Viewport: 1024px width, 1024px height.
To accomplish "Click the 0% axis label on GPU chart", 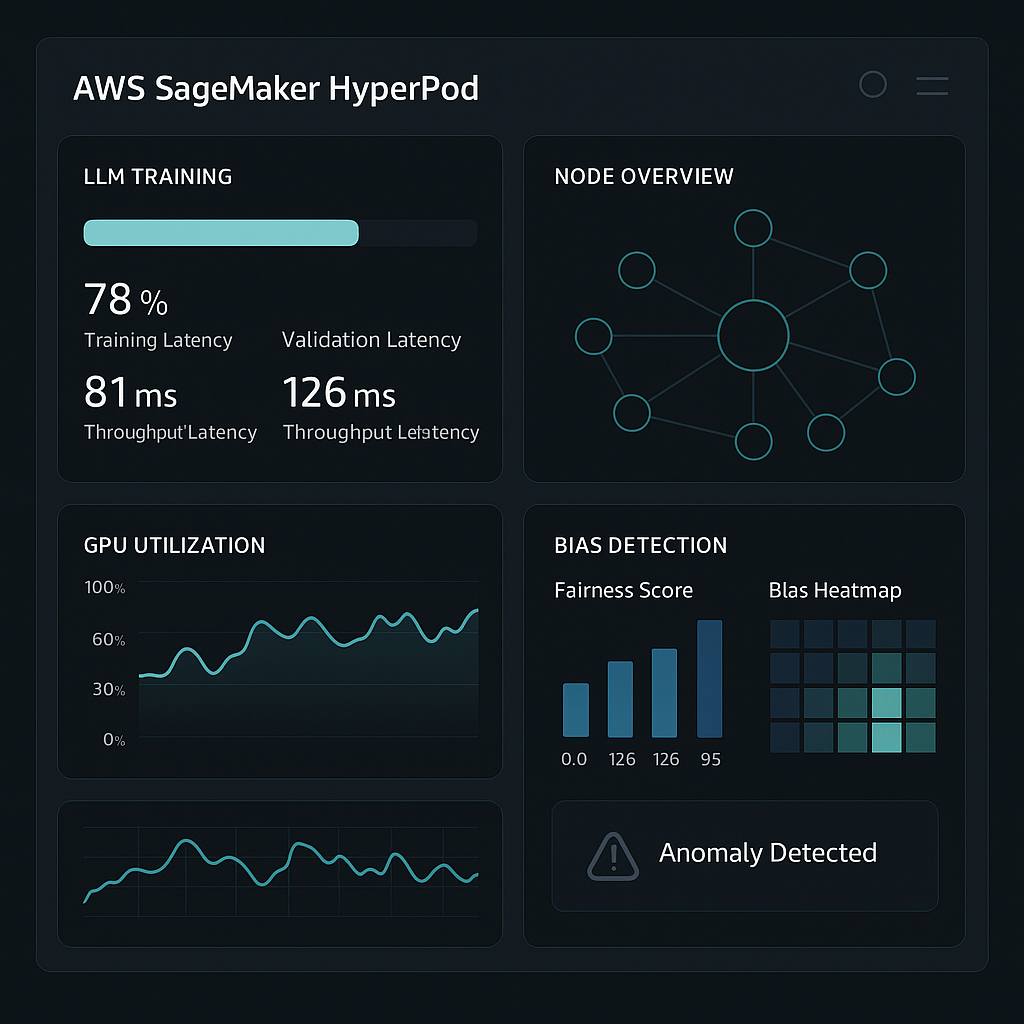I will pos(114,739).
